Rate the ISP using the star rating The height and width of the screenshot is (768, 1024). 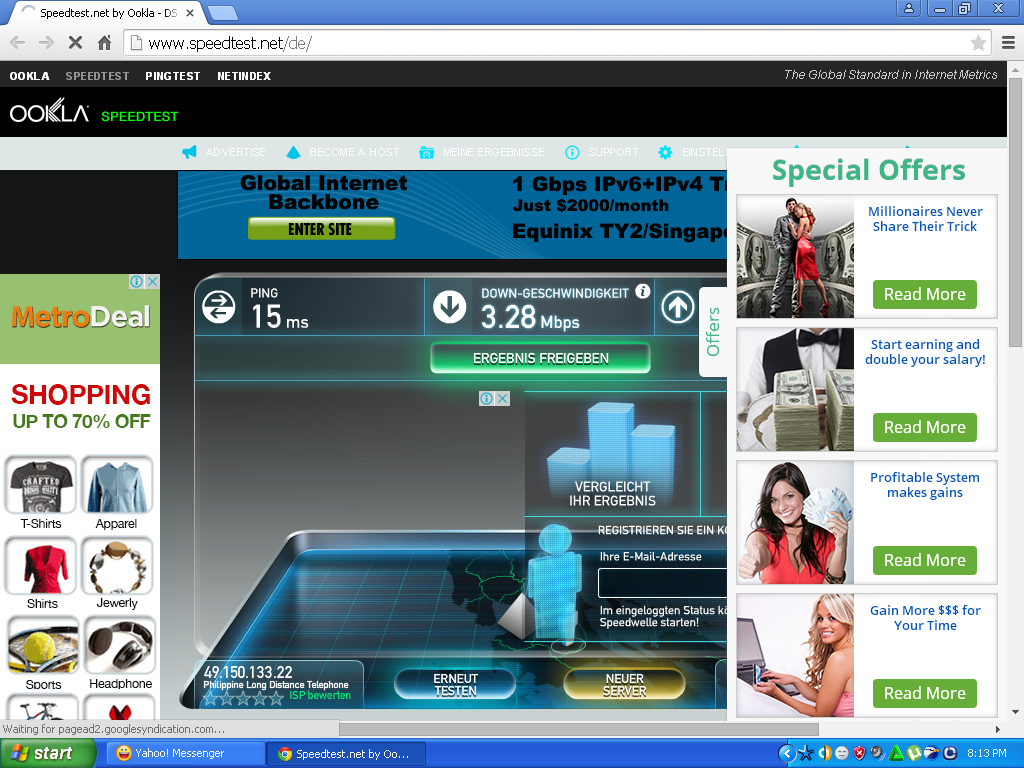(244, 698)
